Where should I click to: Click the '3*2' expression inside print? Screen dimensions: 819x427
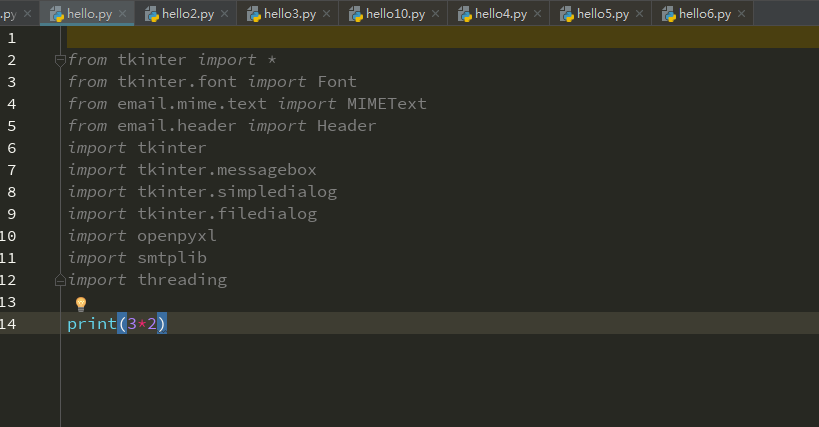click(142, 324)
